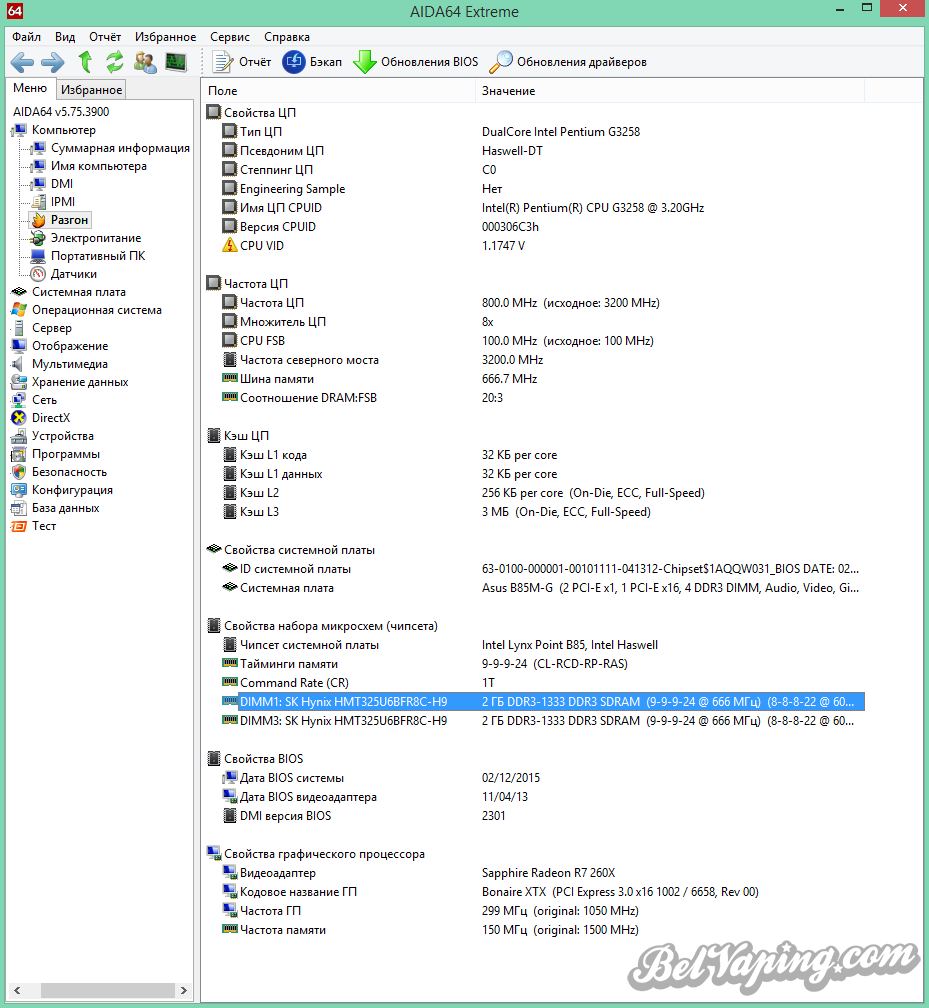
Task: Select Компьютер tree node
Action: [x=64, y=130]
